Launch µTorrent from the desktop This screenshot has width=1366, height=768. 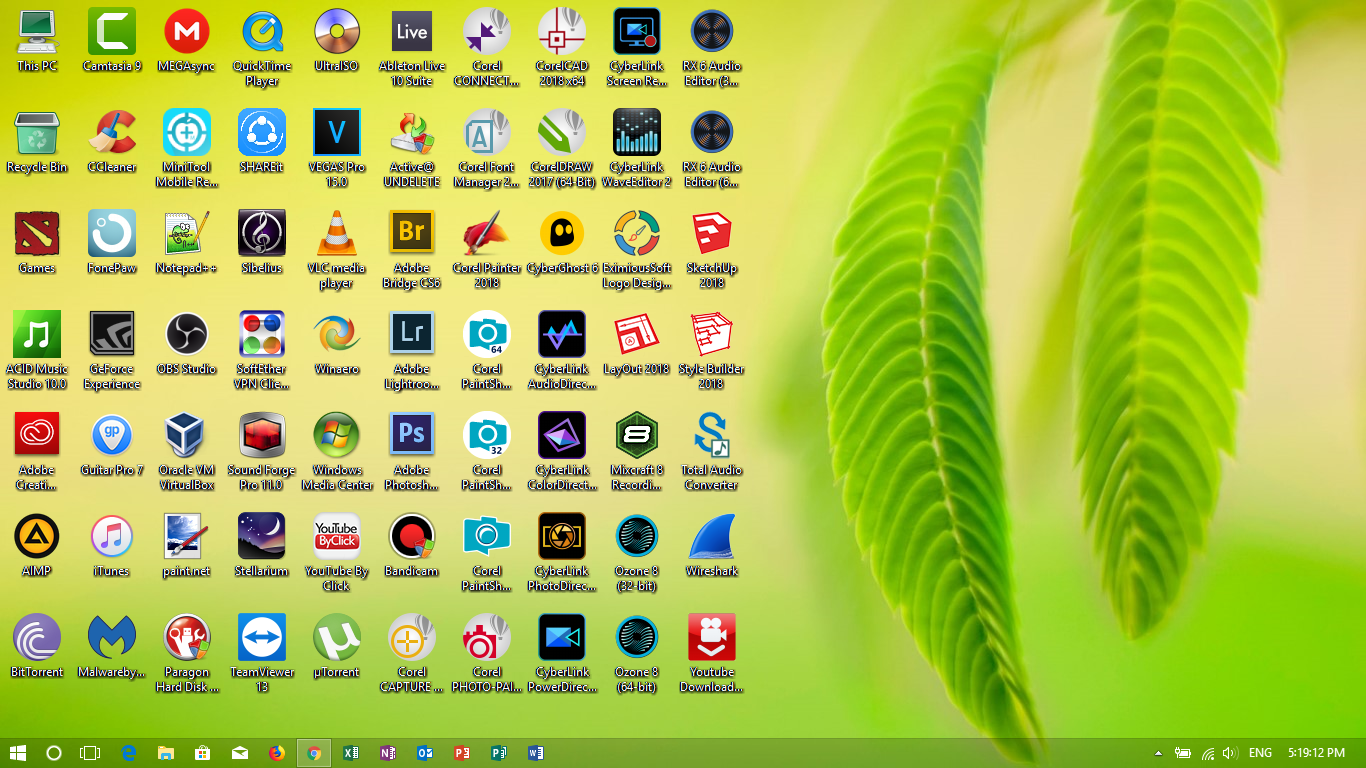[337, 637]
